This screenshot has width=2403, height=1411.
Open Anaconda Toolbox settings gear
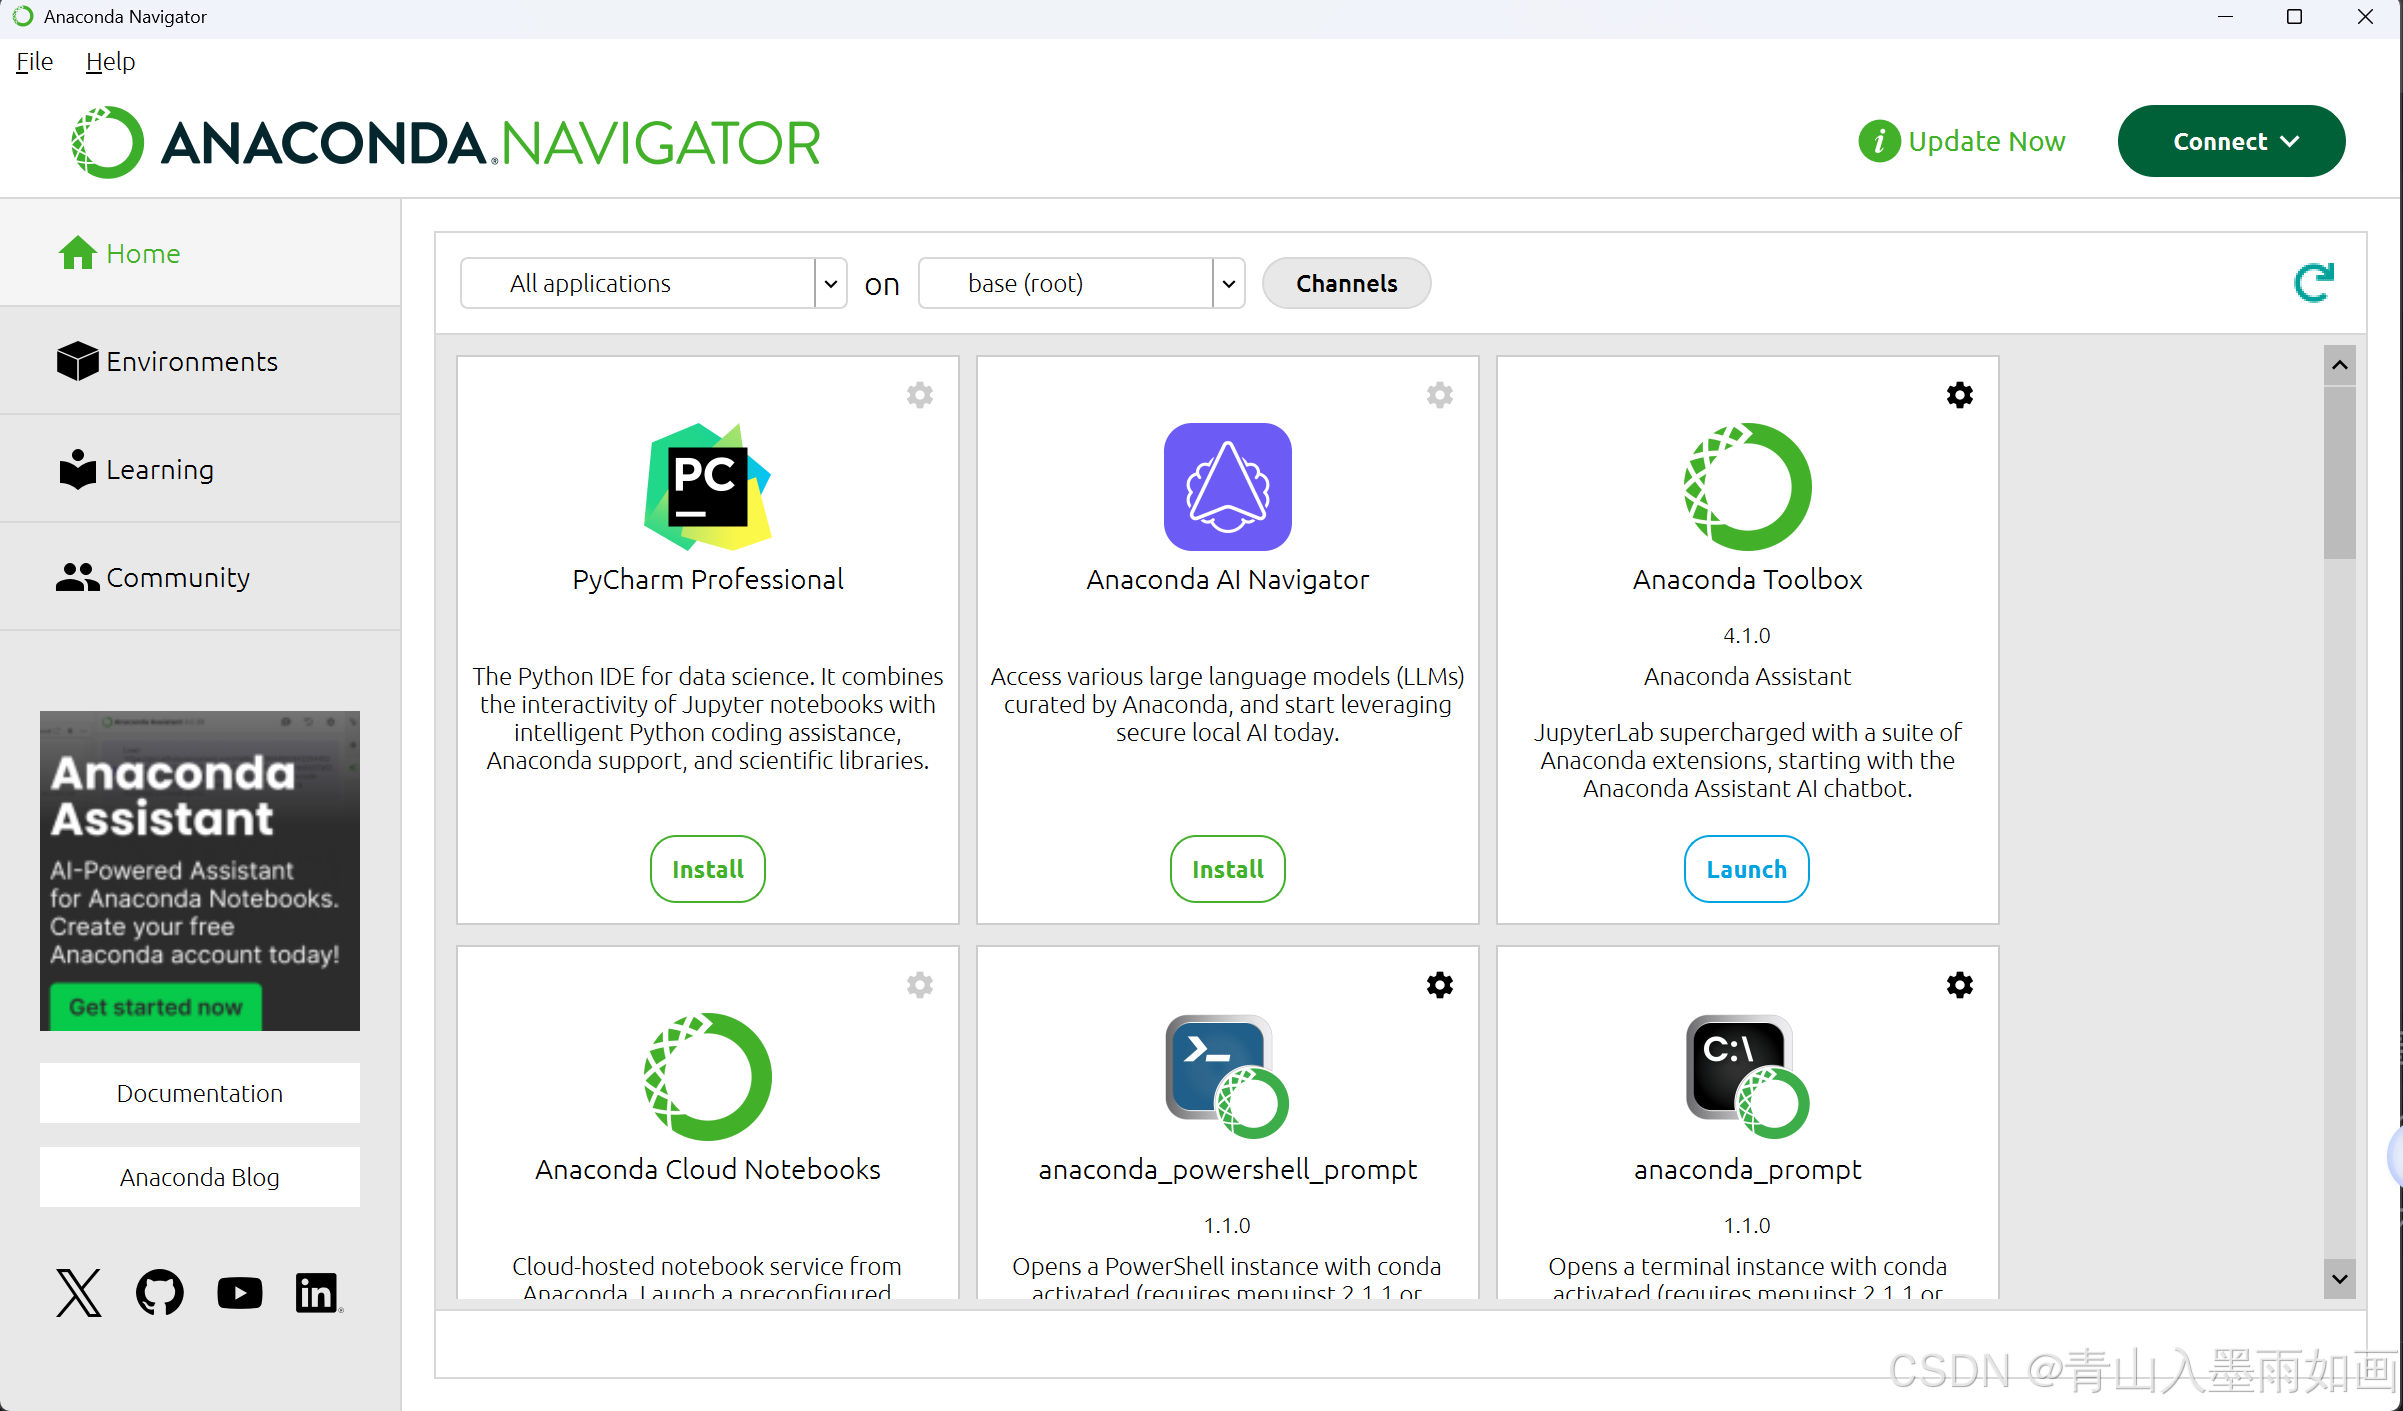(1959, 395)
